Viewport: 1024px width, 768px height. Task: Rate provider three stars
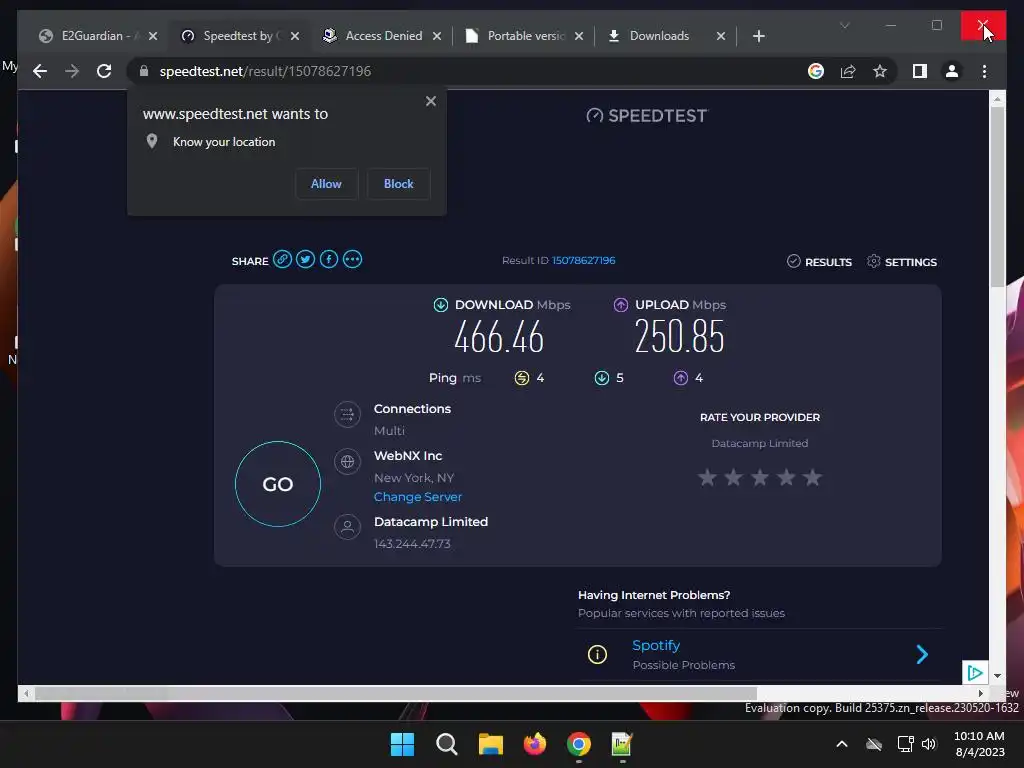(x=760, y=477)
